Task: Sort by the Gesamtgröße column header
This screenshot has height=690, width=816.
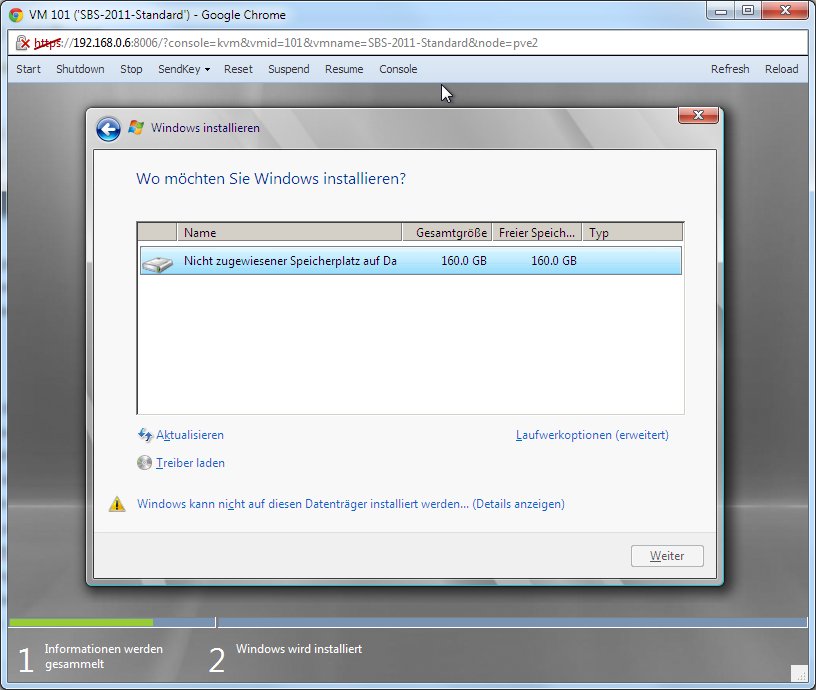Action: coord(451,233)
